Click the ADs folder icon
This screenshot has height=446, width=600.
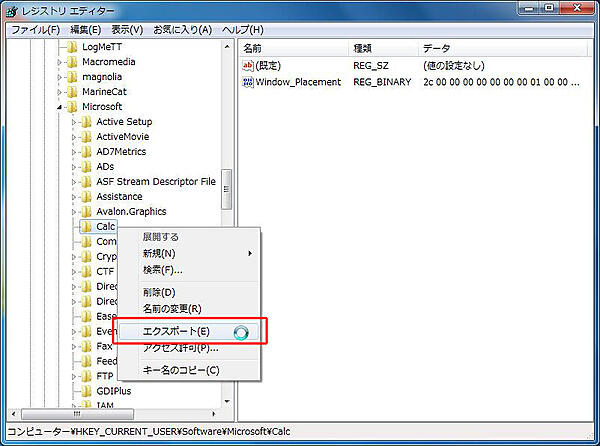click(86, 167)
